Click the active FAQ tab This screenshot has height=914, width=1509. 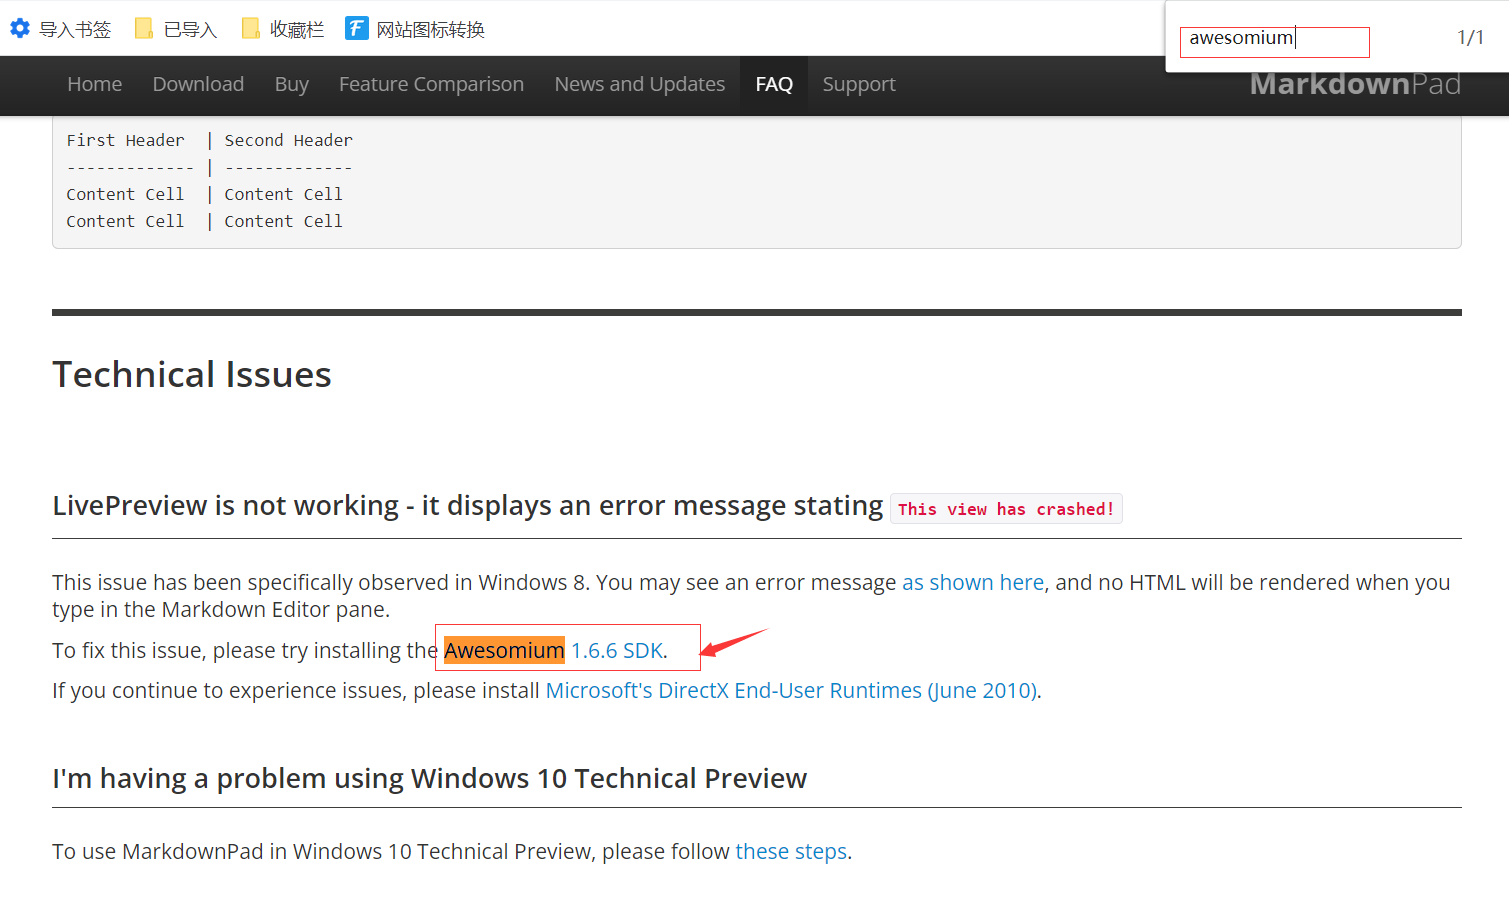[773, 85]
